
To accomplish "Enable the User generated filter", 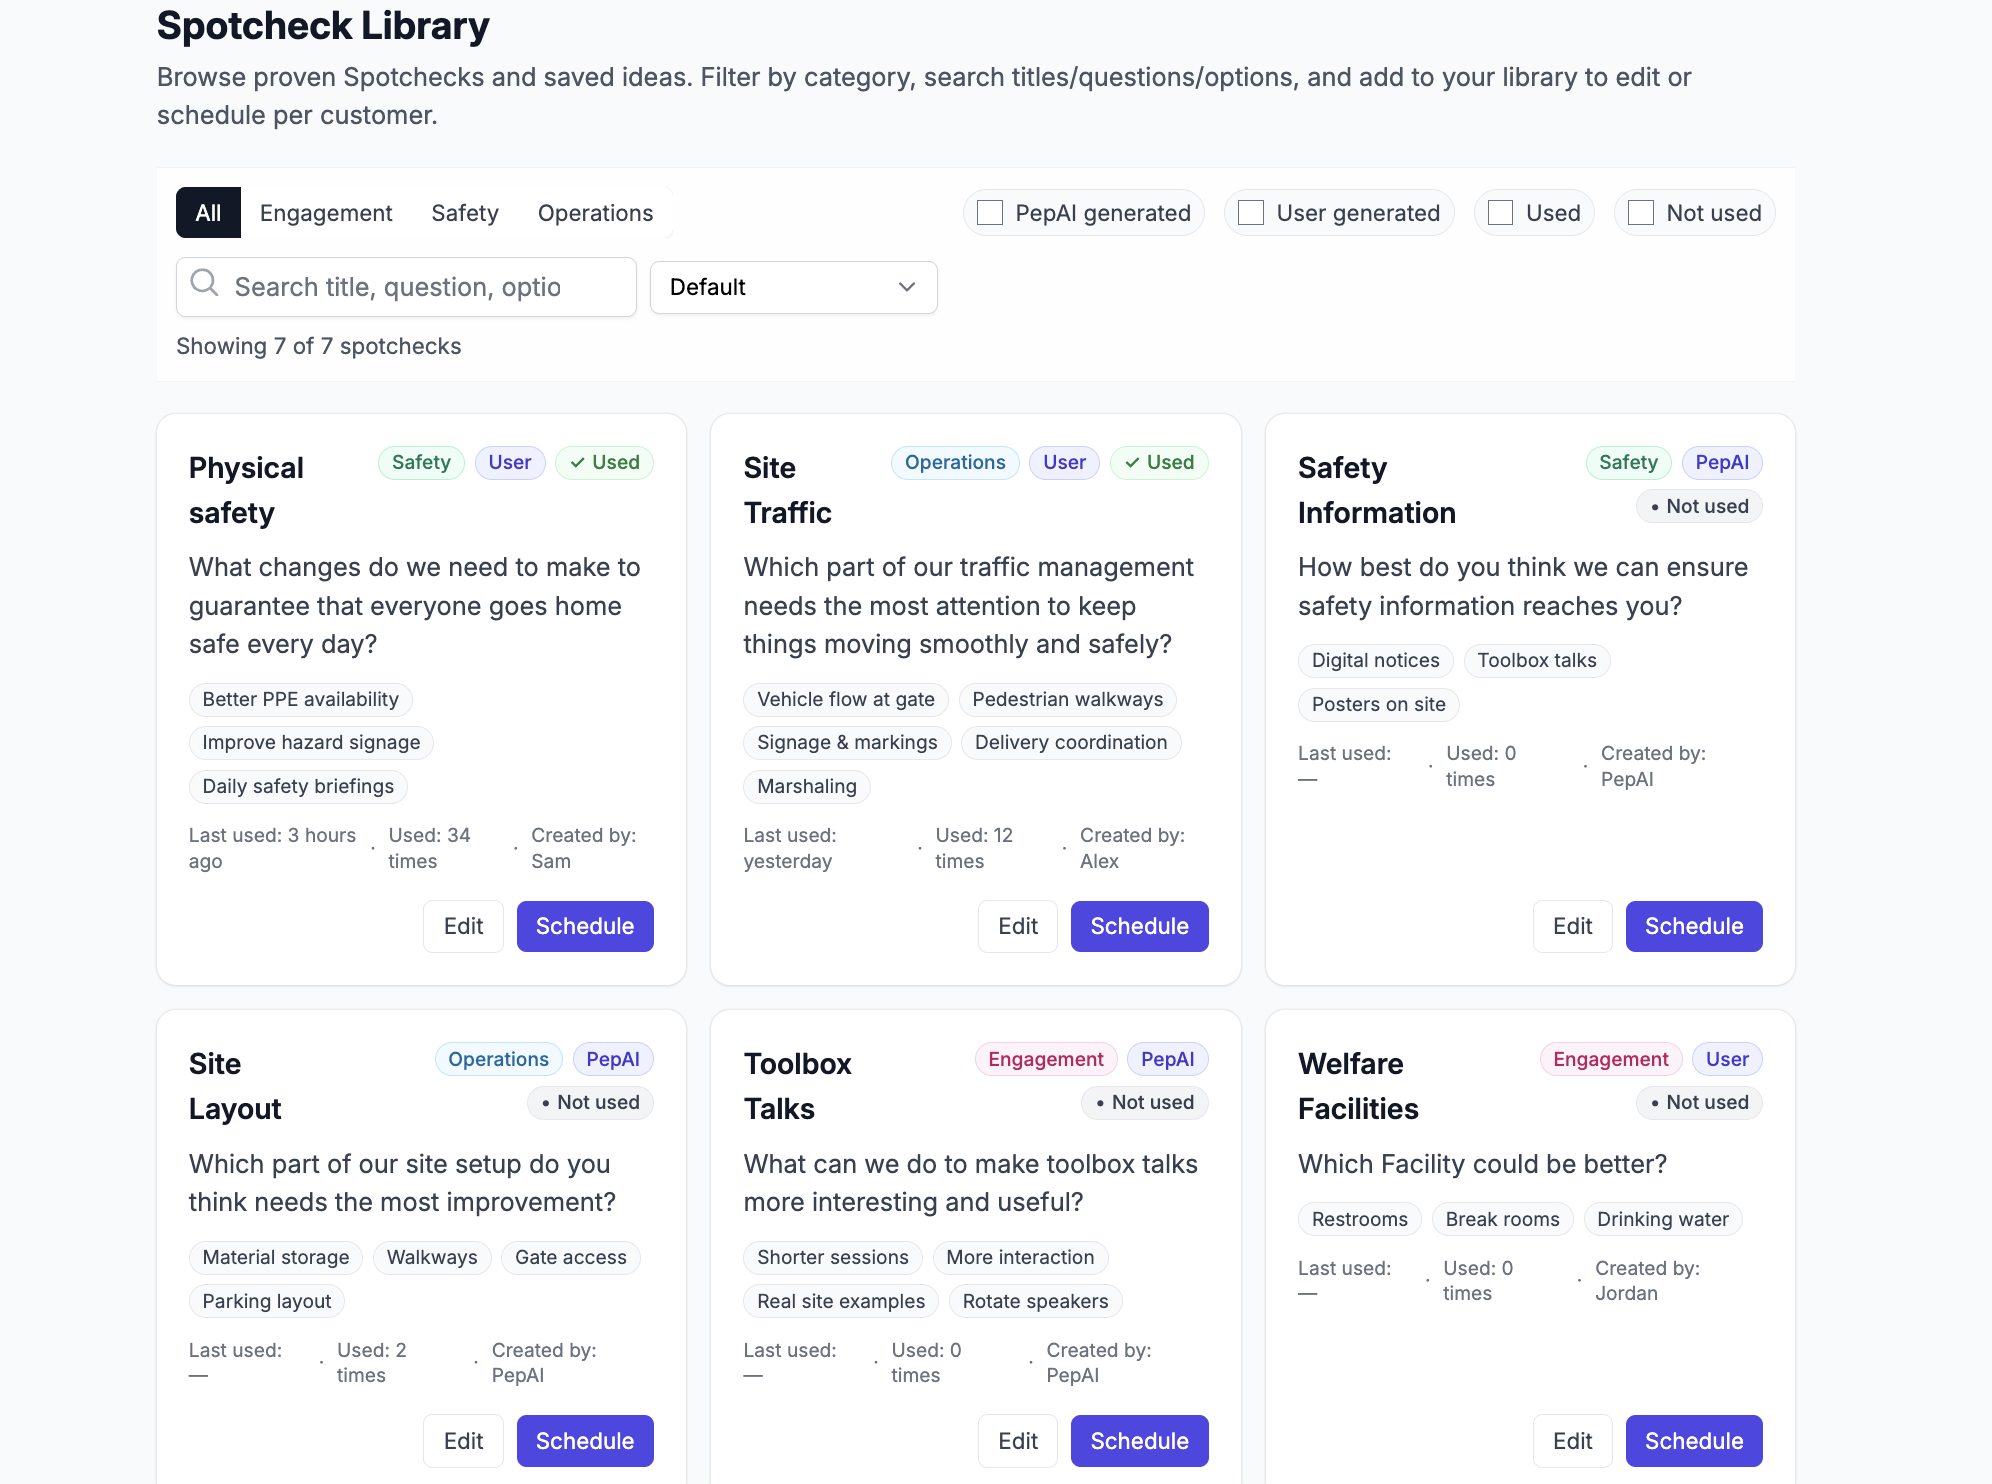I will click(x=1250, y=212).
